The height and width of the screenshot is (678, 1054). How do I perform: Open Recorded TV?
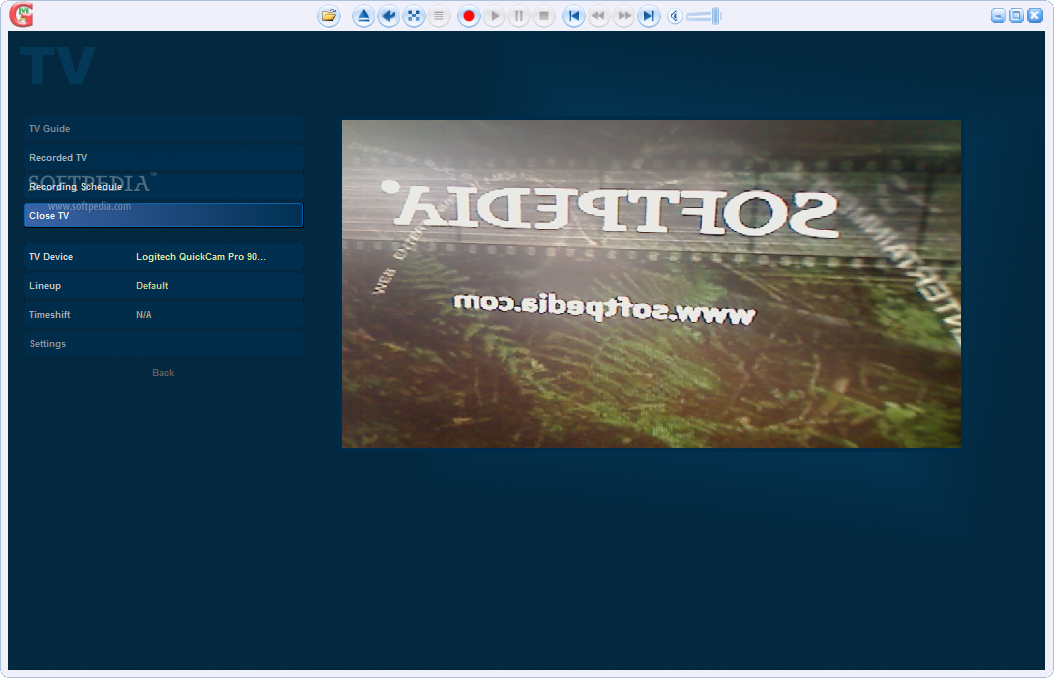coord(163,157)
